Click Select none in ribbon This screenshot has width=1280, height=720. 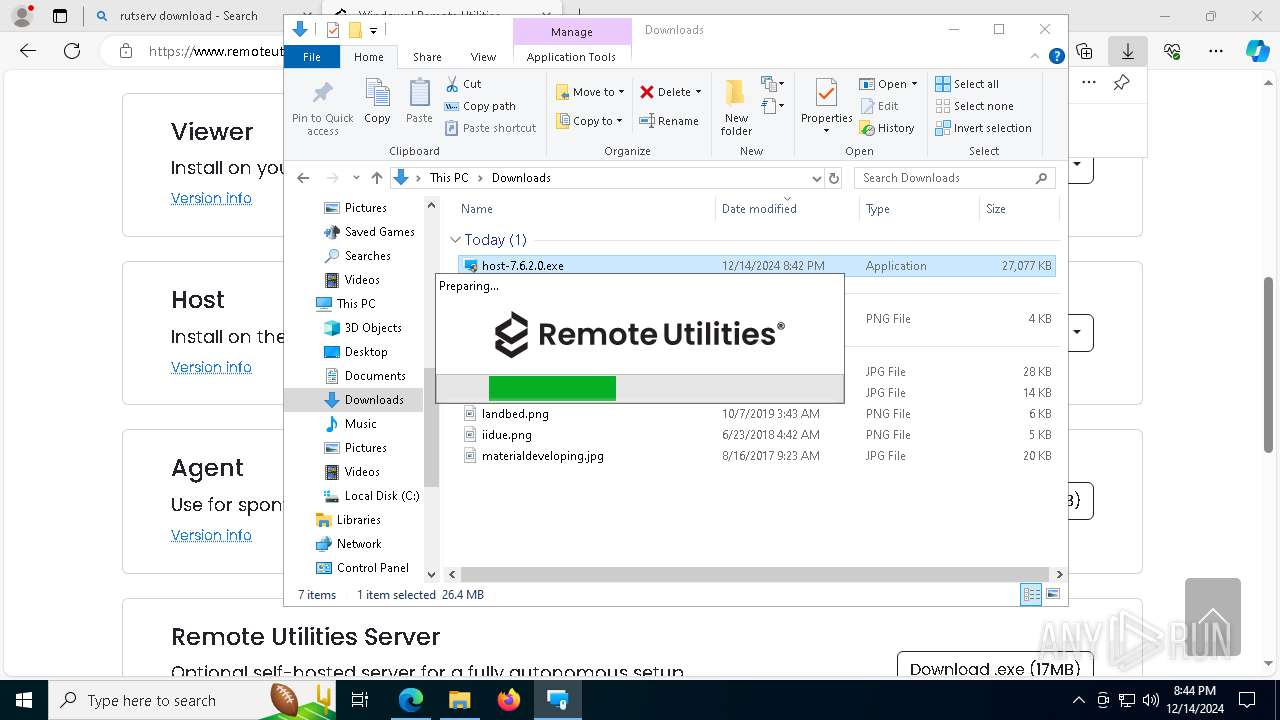[974, 106]
